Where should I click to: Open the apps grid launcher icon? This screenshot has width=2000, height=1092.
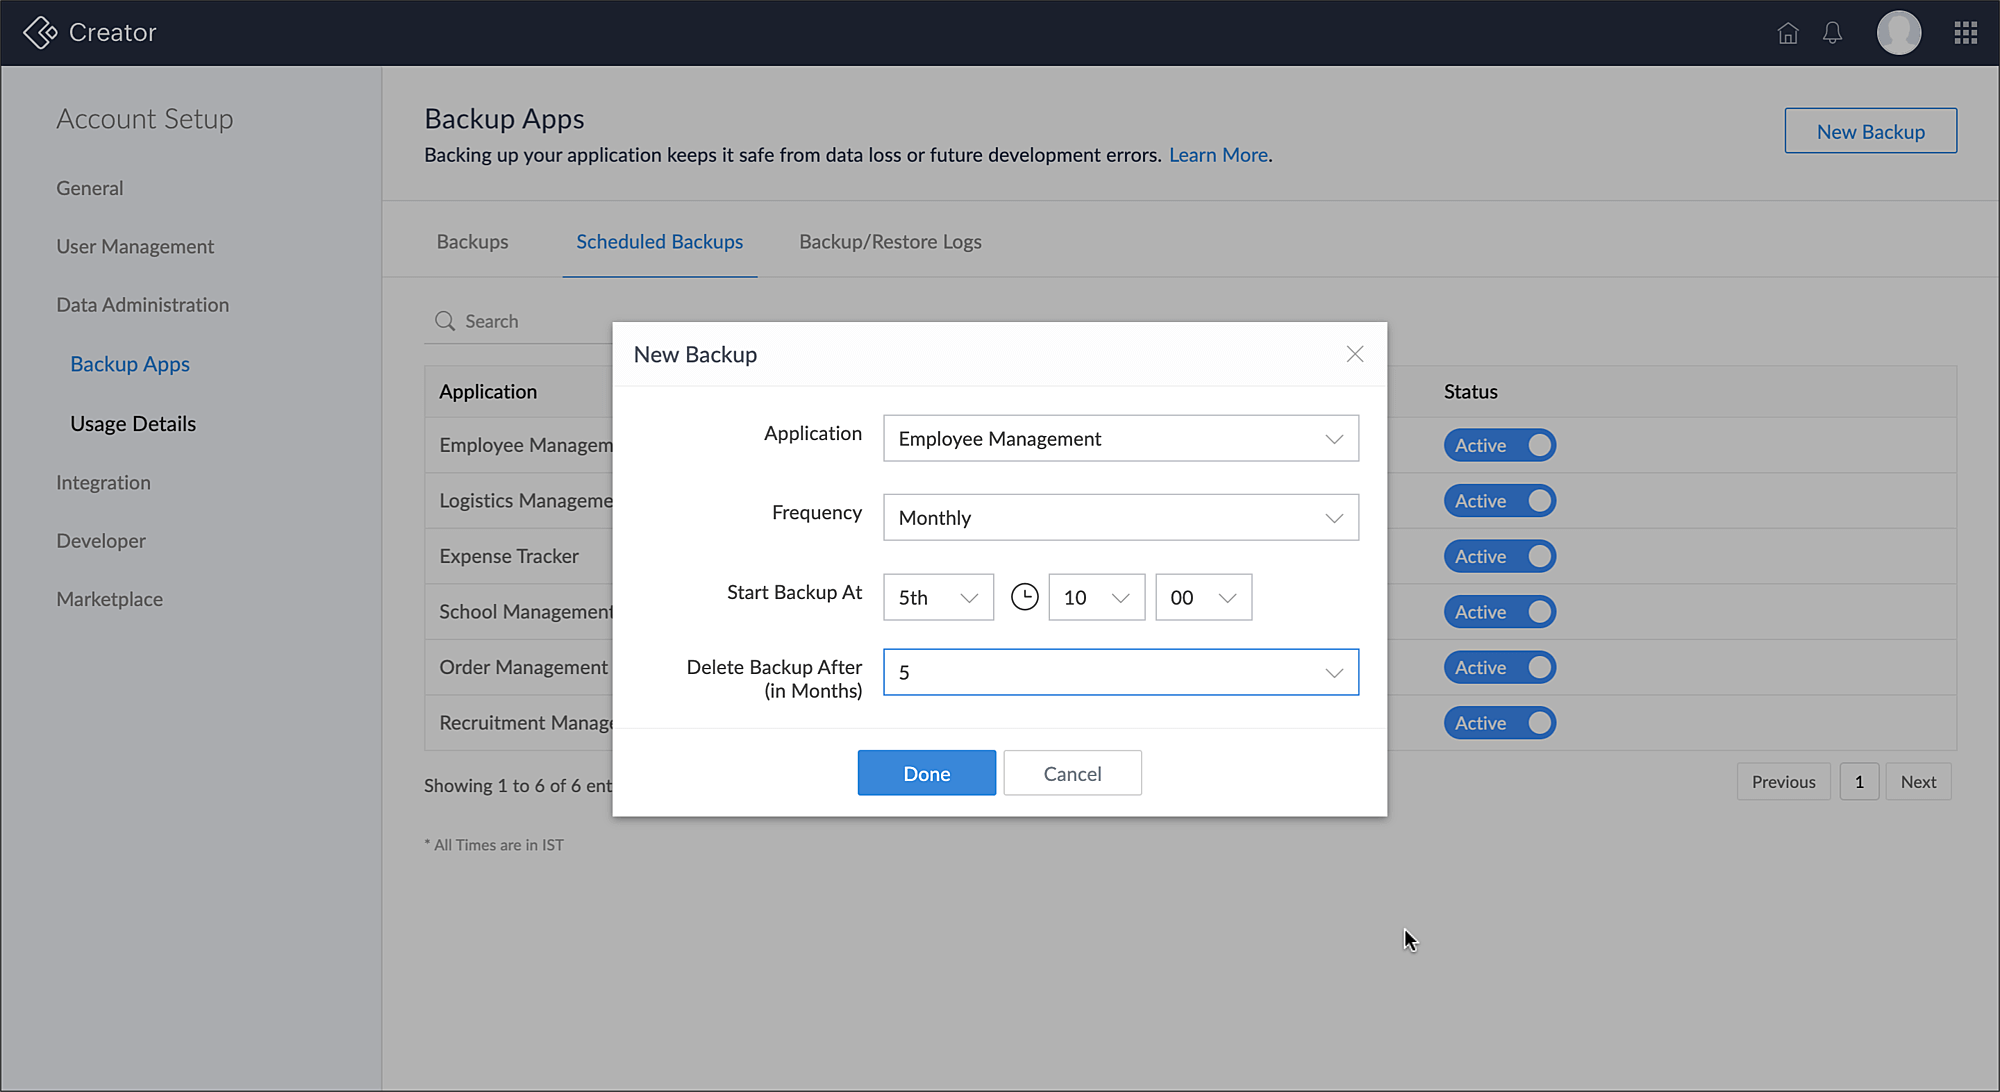1966,33
